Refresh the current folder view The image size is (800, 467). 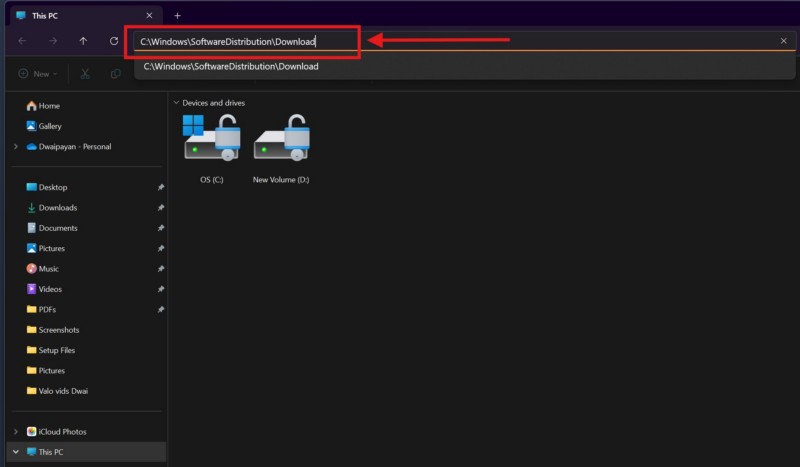(114, 41)
